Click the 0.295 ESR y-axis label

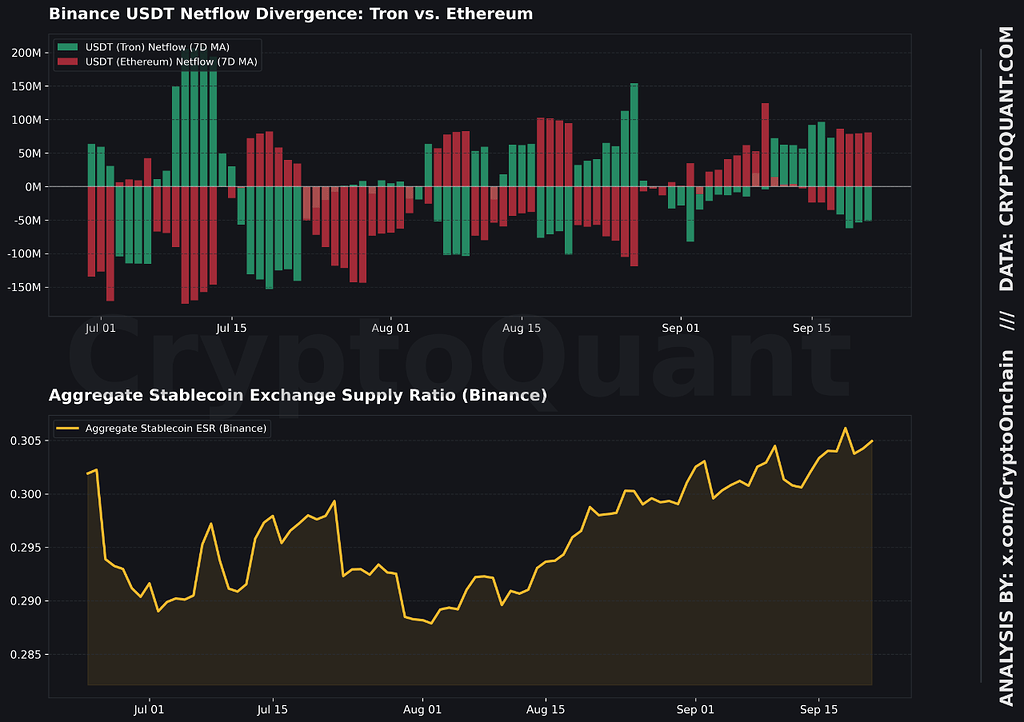[x=25, y=548]
